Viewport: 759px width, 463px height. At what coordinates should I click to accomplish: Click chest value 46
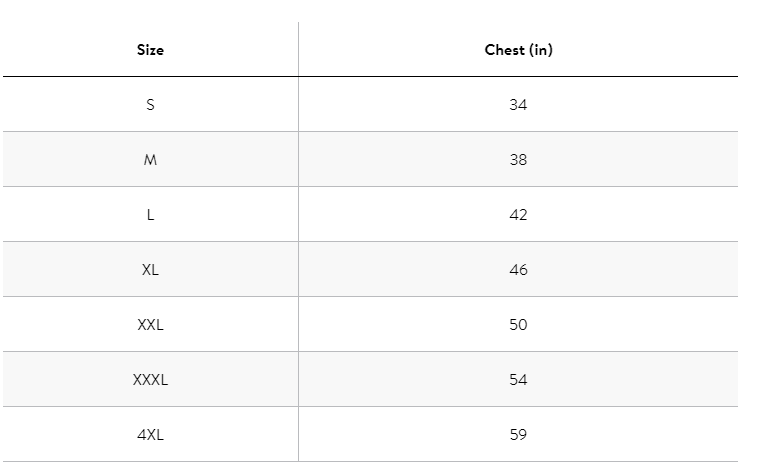(x=518, y=270)
